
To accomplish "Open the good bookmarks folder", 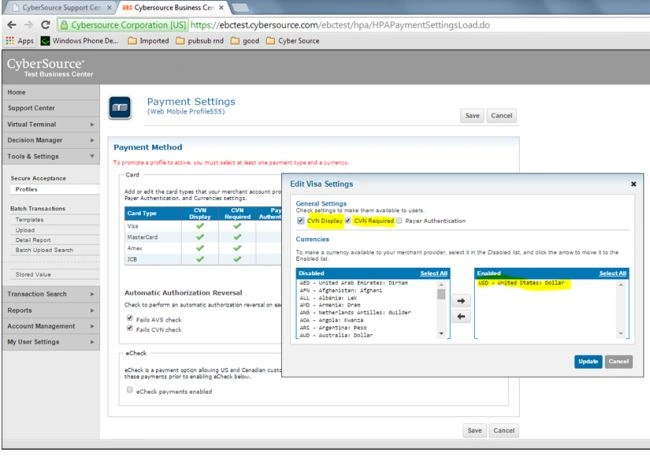I will [x=245, y=41].
